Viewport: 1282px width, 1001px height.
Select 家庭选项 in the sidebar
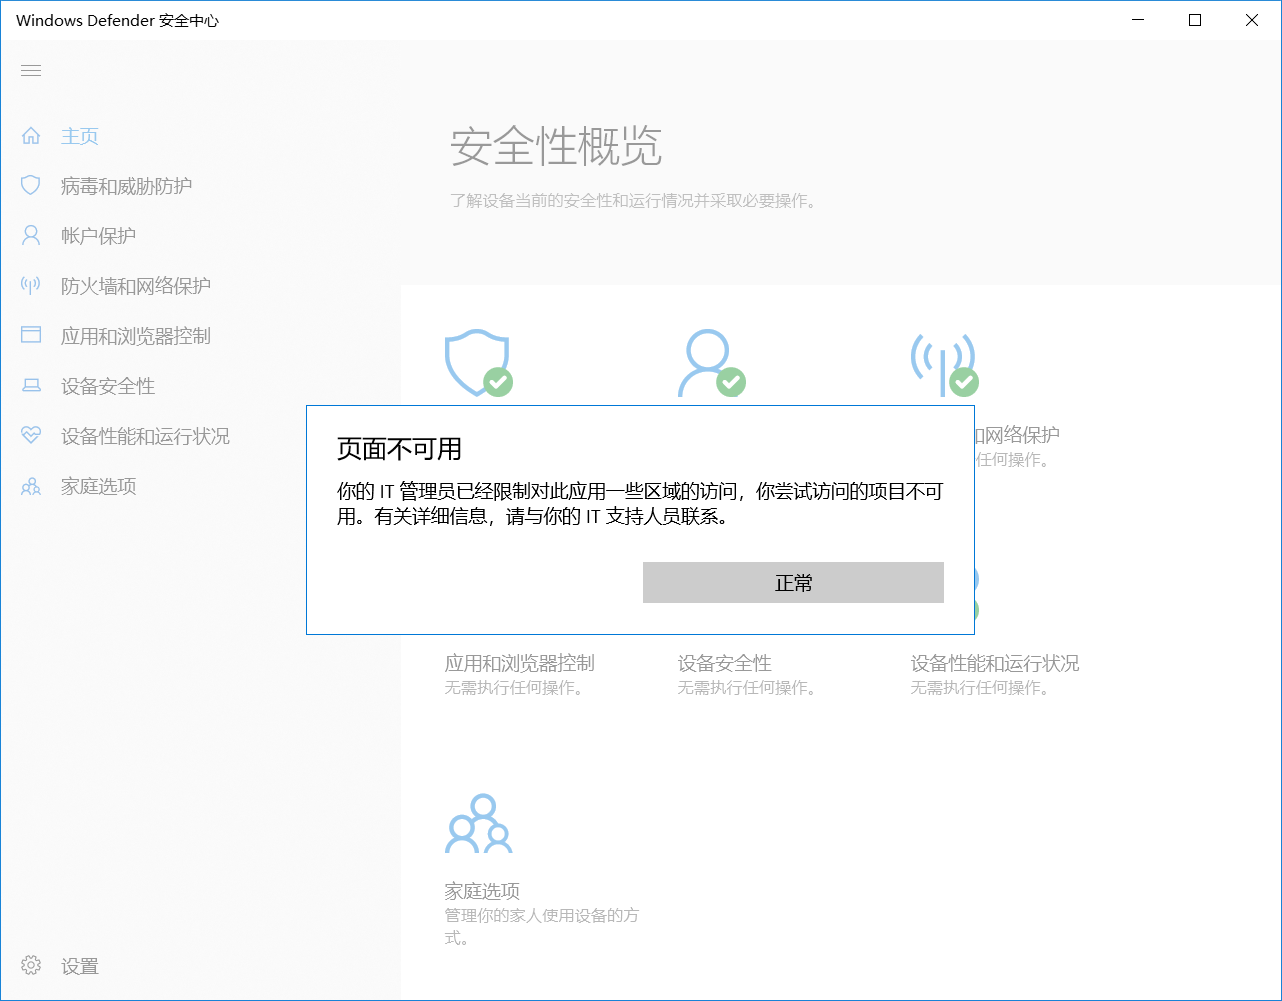tap(98, 486)
